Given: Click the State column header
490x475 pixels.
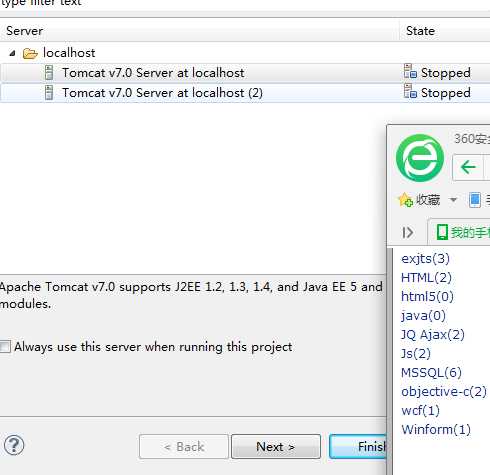Looking at the screenshot, I should 445,31.
